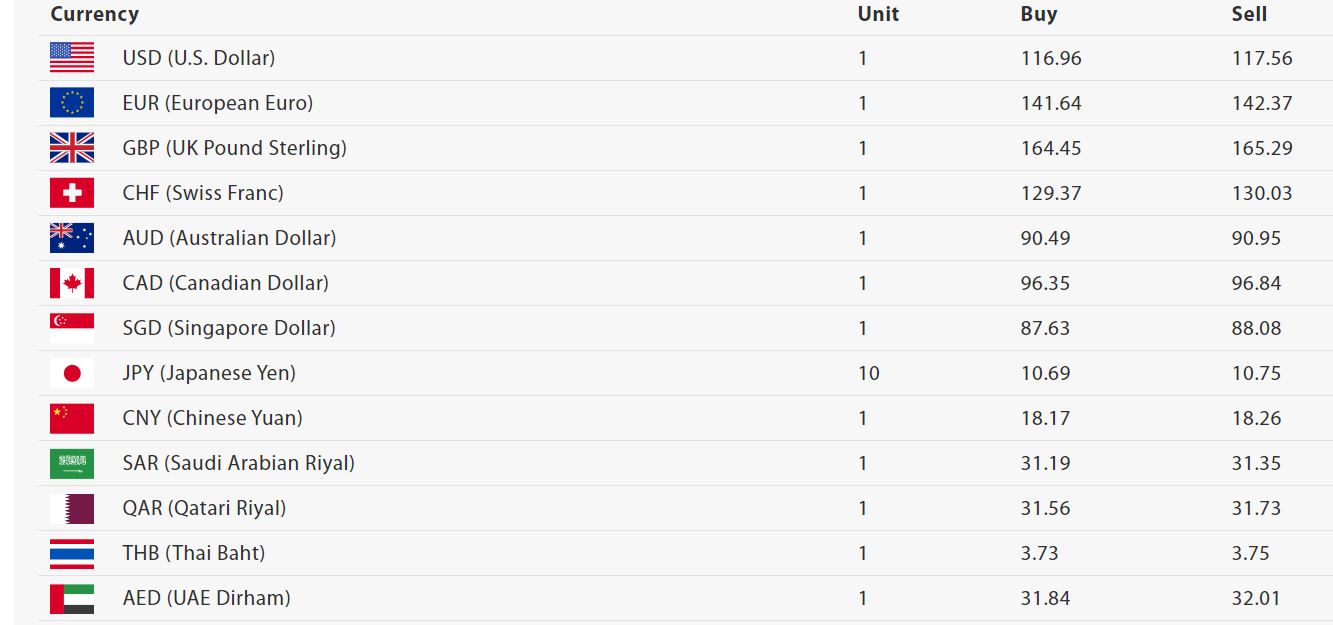Click the Qatar flag icon
Screen dimensions: 1333x625
tap(72, 508)
